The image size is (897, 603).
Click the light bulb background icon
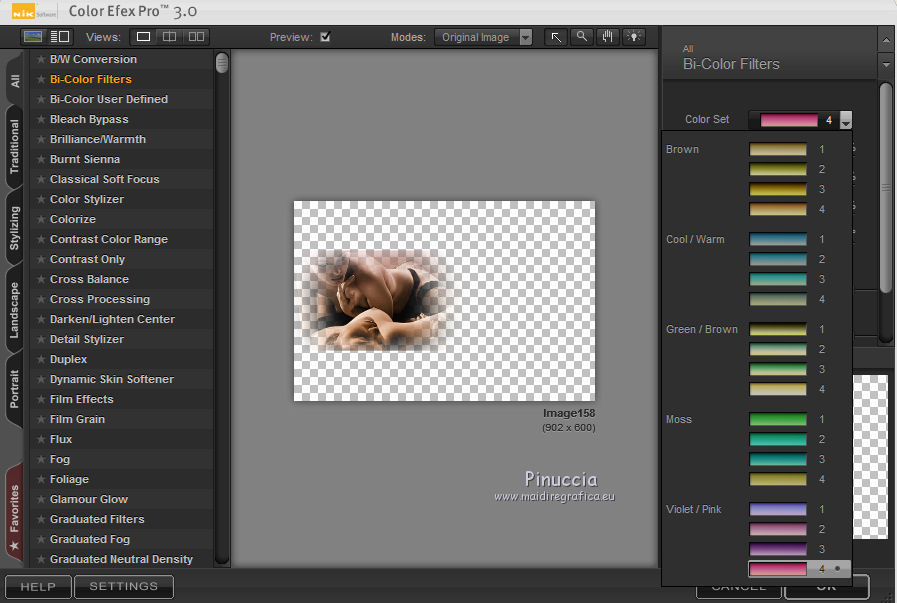pyautogui.click(x=634, y=37)
